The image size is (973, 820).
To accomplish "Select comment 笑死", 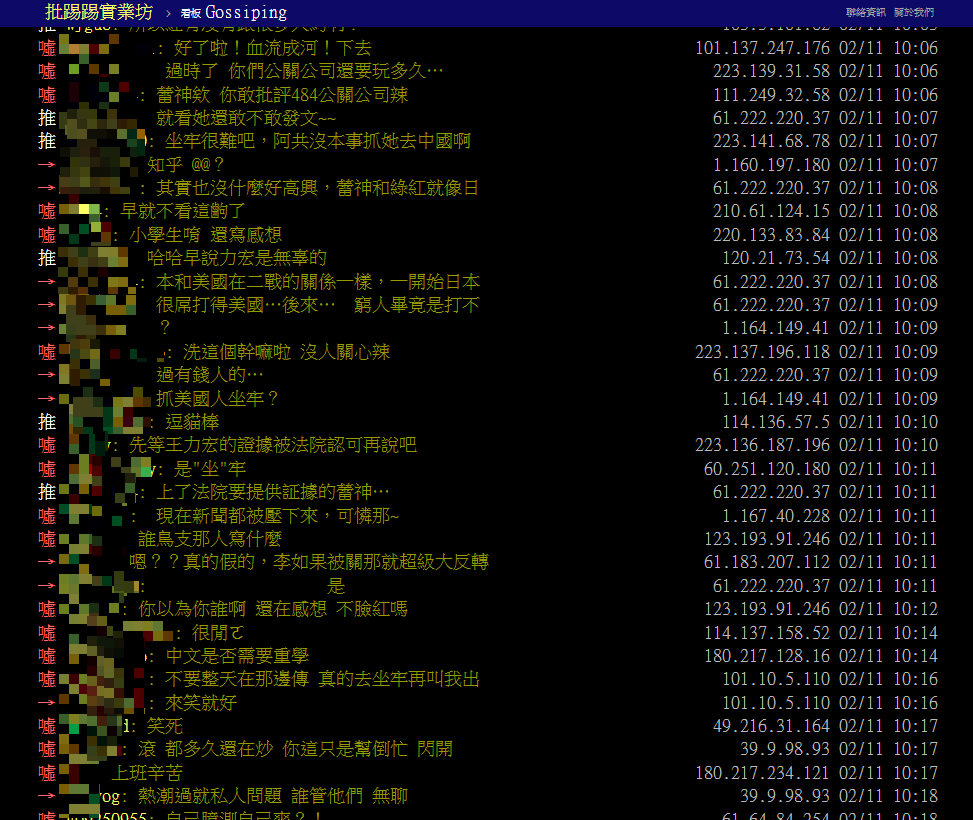I will pyautogui.click(x=164, y=726).
